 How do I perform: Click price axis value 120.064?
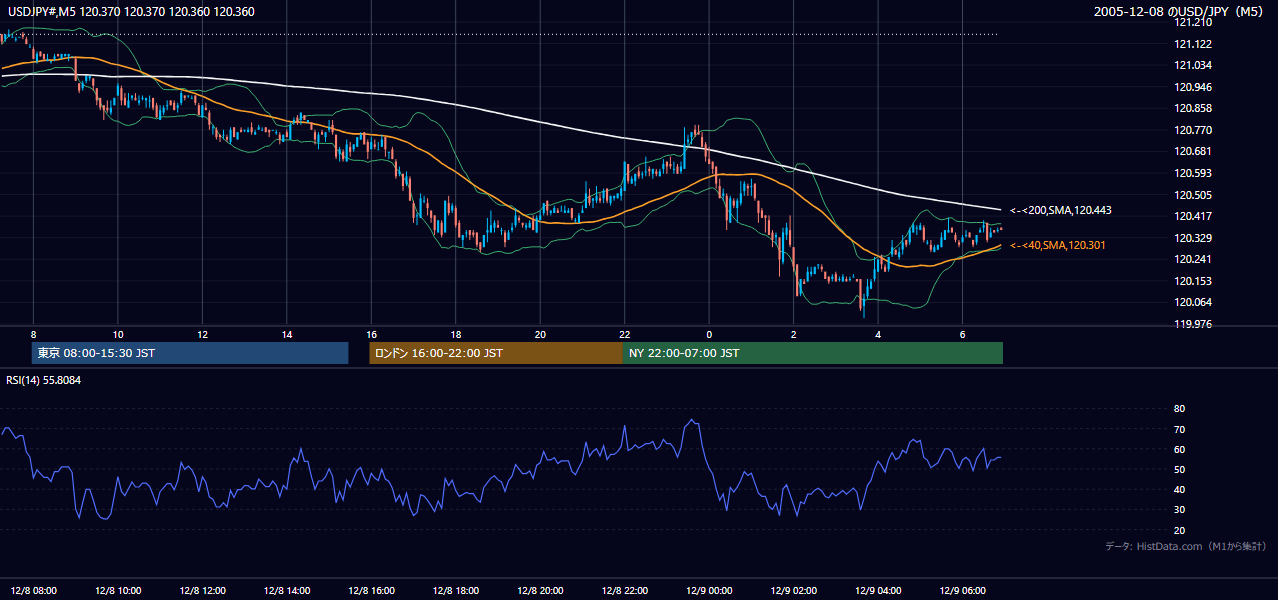coord(1193,302)
